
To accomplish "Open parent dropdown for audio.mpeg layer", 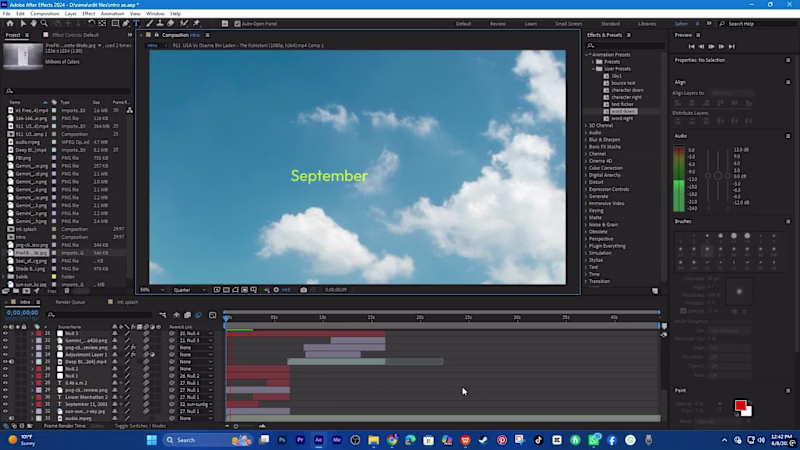I will tap(195, 418).
